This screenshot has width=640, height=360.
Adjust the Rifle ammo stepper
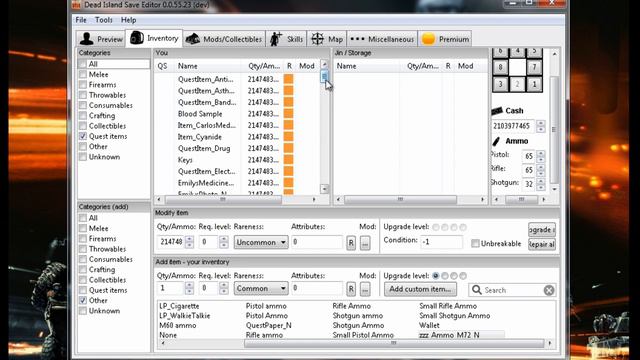click(540, 170)
